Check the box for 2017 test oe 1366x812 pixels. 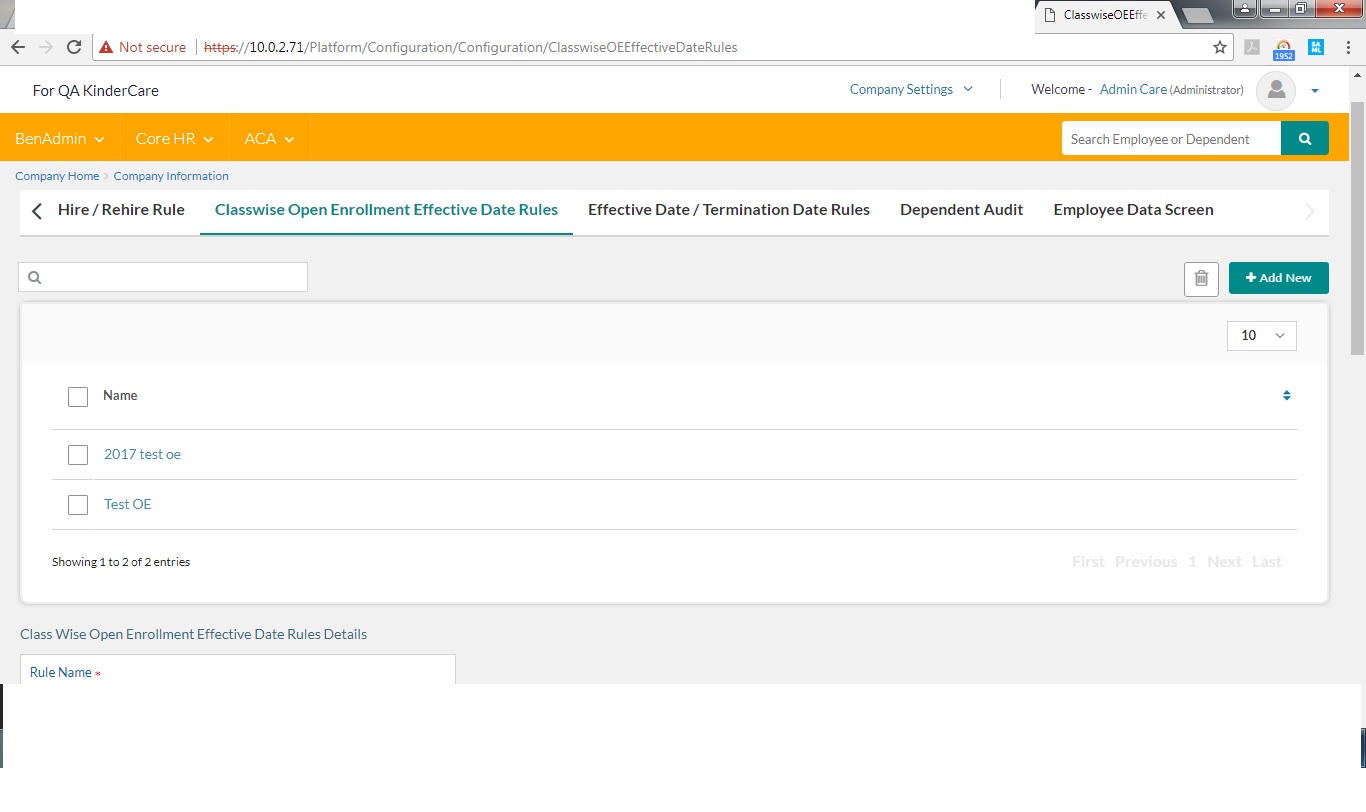(x=78, y=455)
